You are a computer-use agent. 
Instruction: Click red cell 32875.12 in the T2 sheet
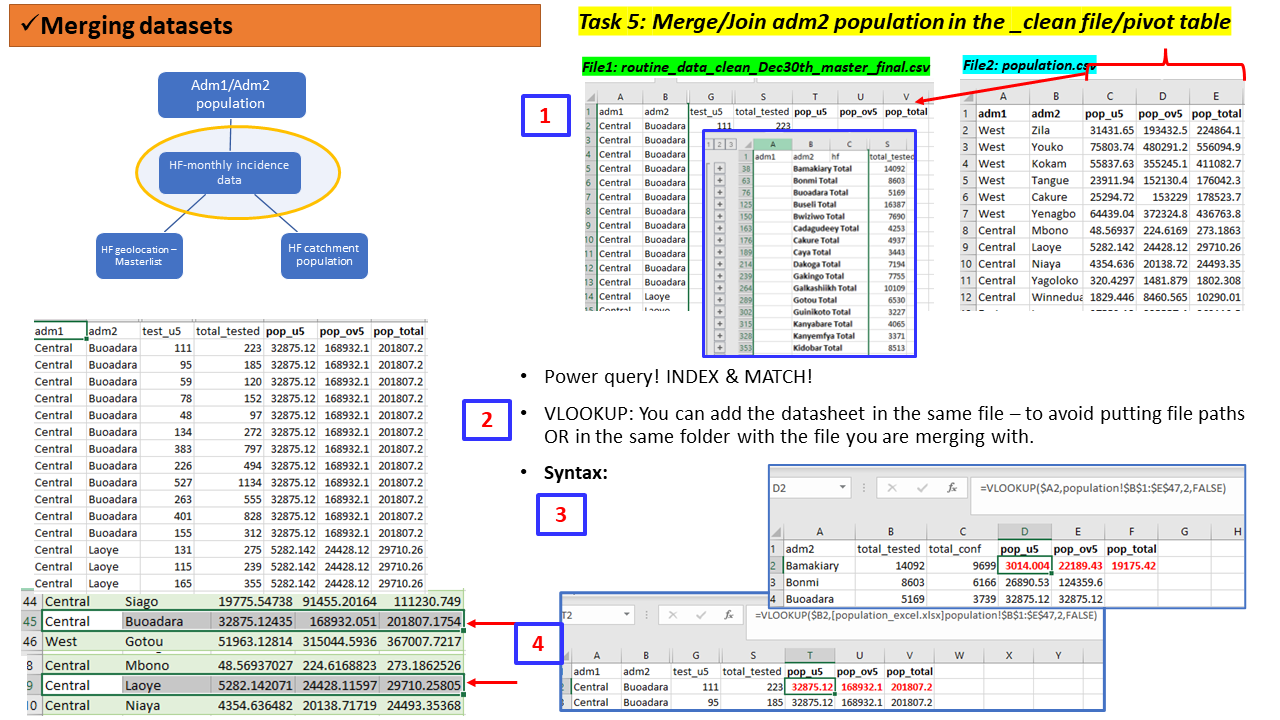click(810, 687)
